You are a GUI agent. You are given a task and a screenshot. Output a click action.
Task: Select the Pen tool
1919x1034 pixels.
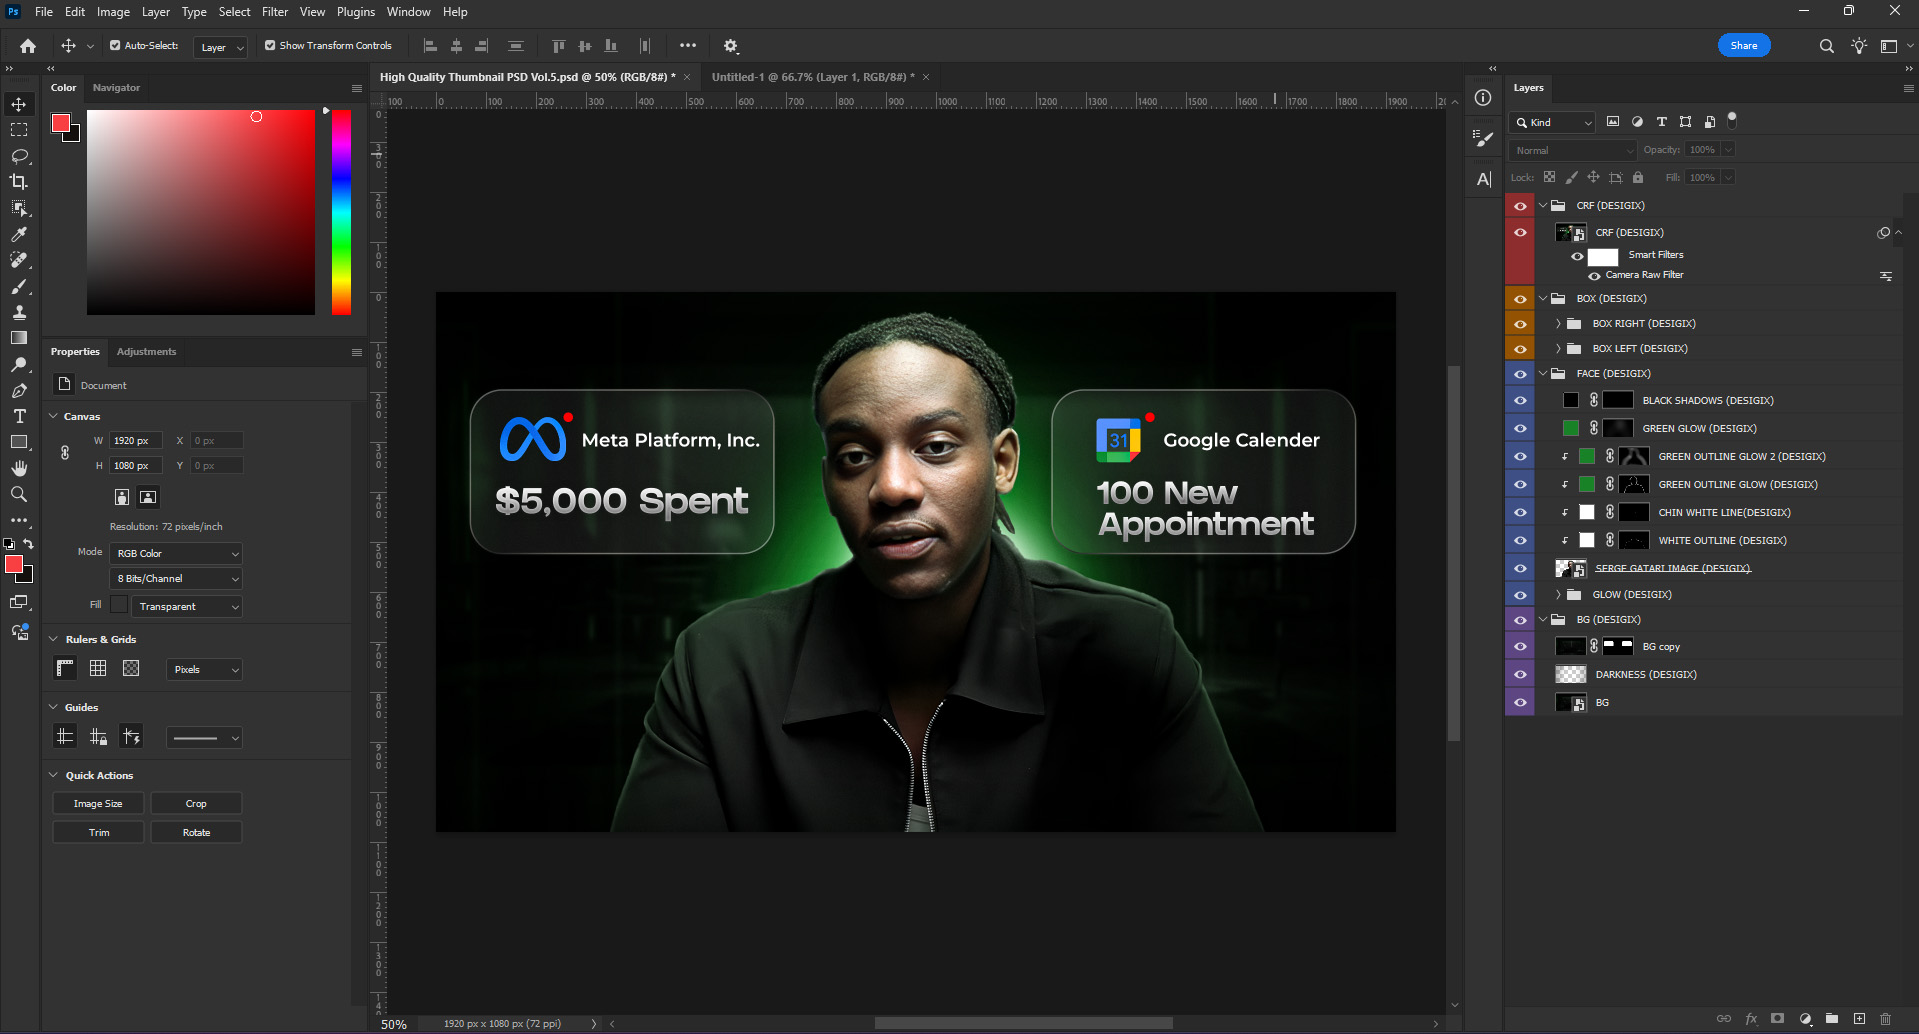19,390
